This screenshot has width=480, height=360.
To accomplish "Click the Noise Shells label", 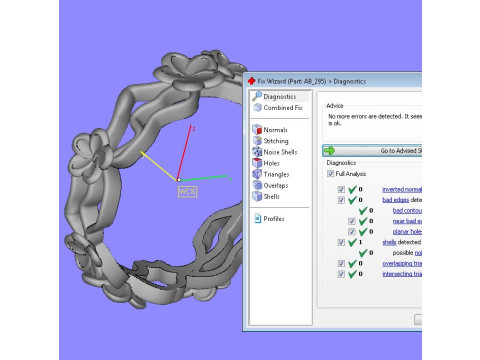I will coord(280,152).
